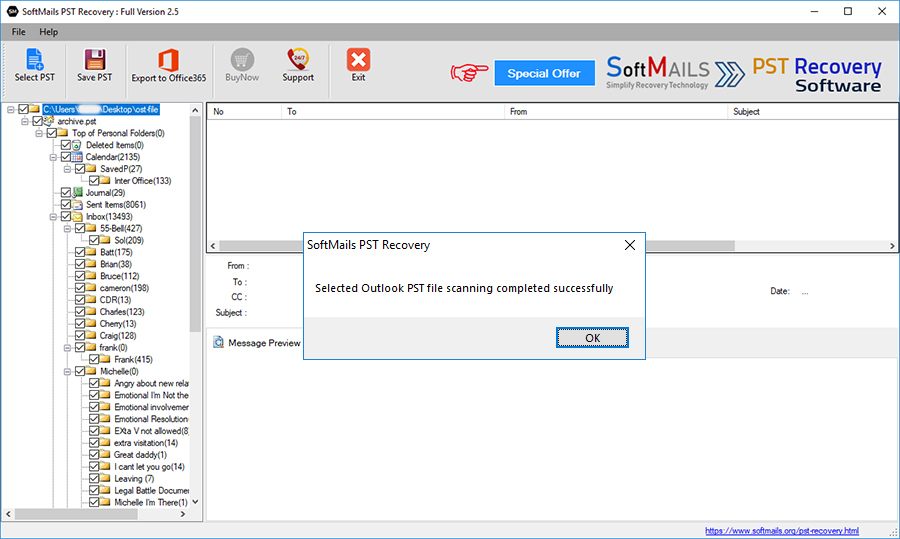This screenshot has height=539, width=900.
Task: Click the SoftMails app icon in title bar
Action: point(12,11)
